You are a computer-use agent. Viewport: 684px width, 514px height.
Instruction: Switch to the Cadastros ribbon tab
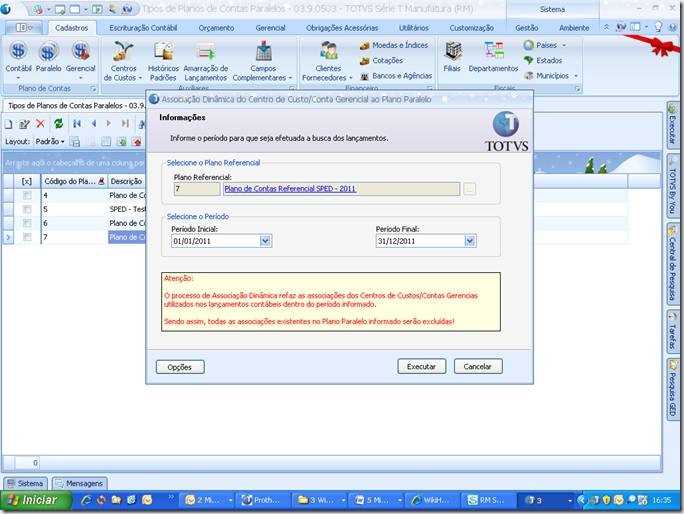(x=72, y=28)
